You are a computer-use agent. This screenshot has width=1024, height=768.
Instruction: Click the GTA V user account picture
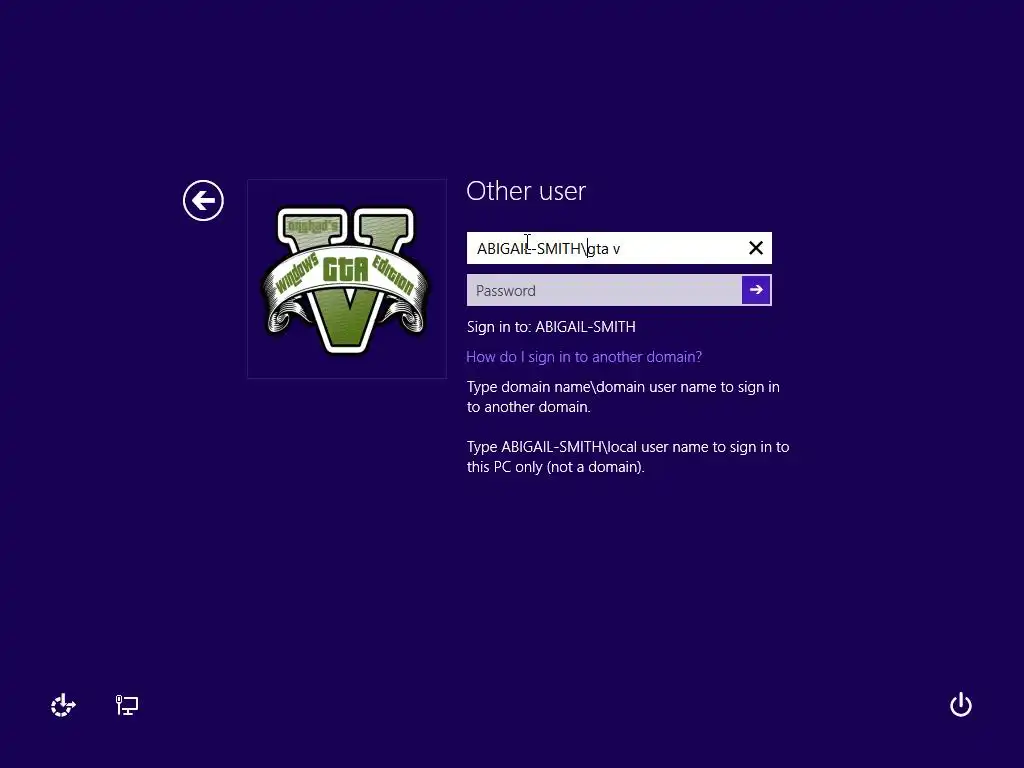click(347, 279)
